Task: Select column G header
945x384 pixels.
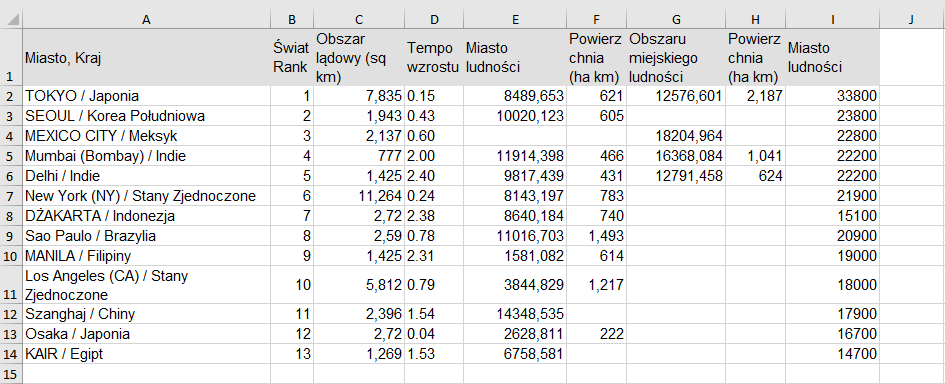Action: point(676,19)
